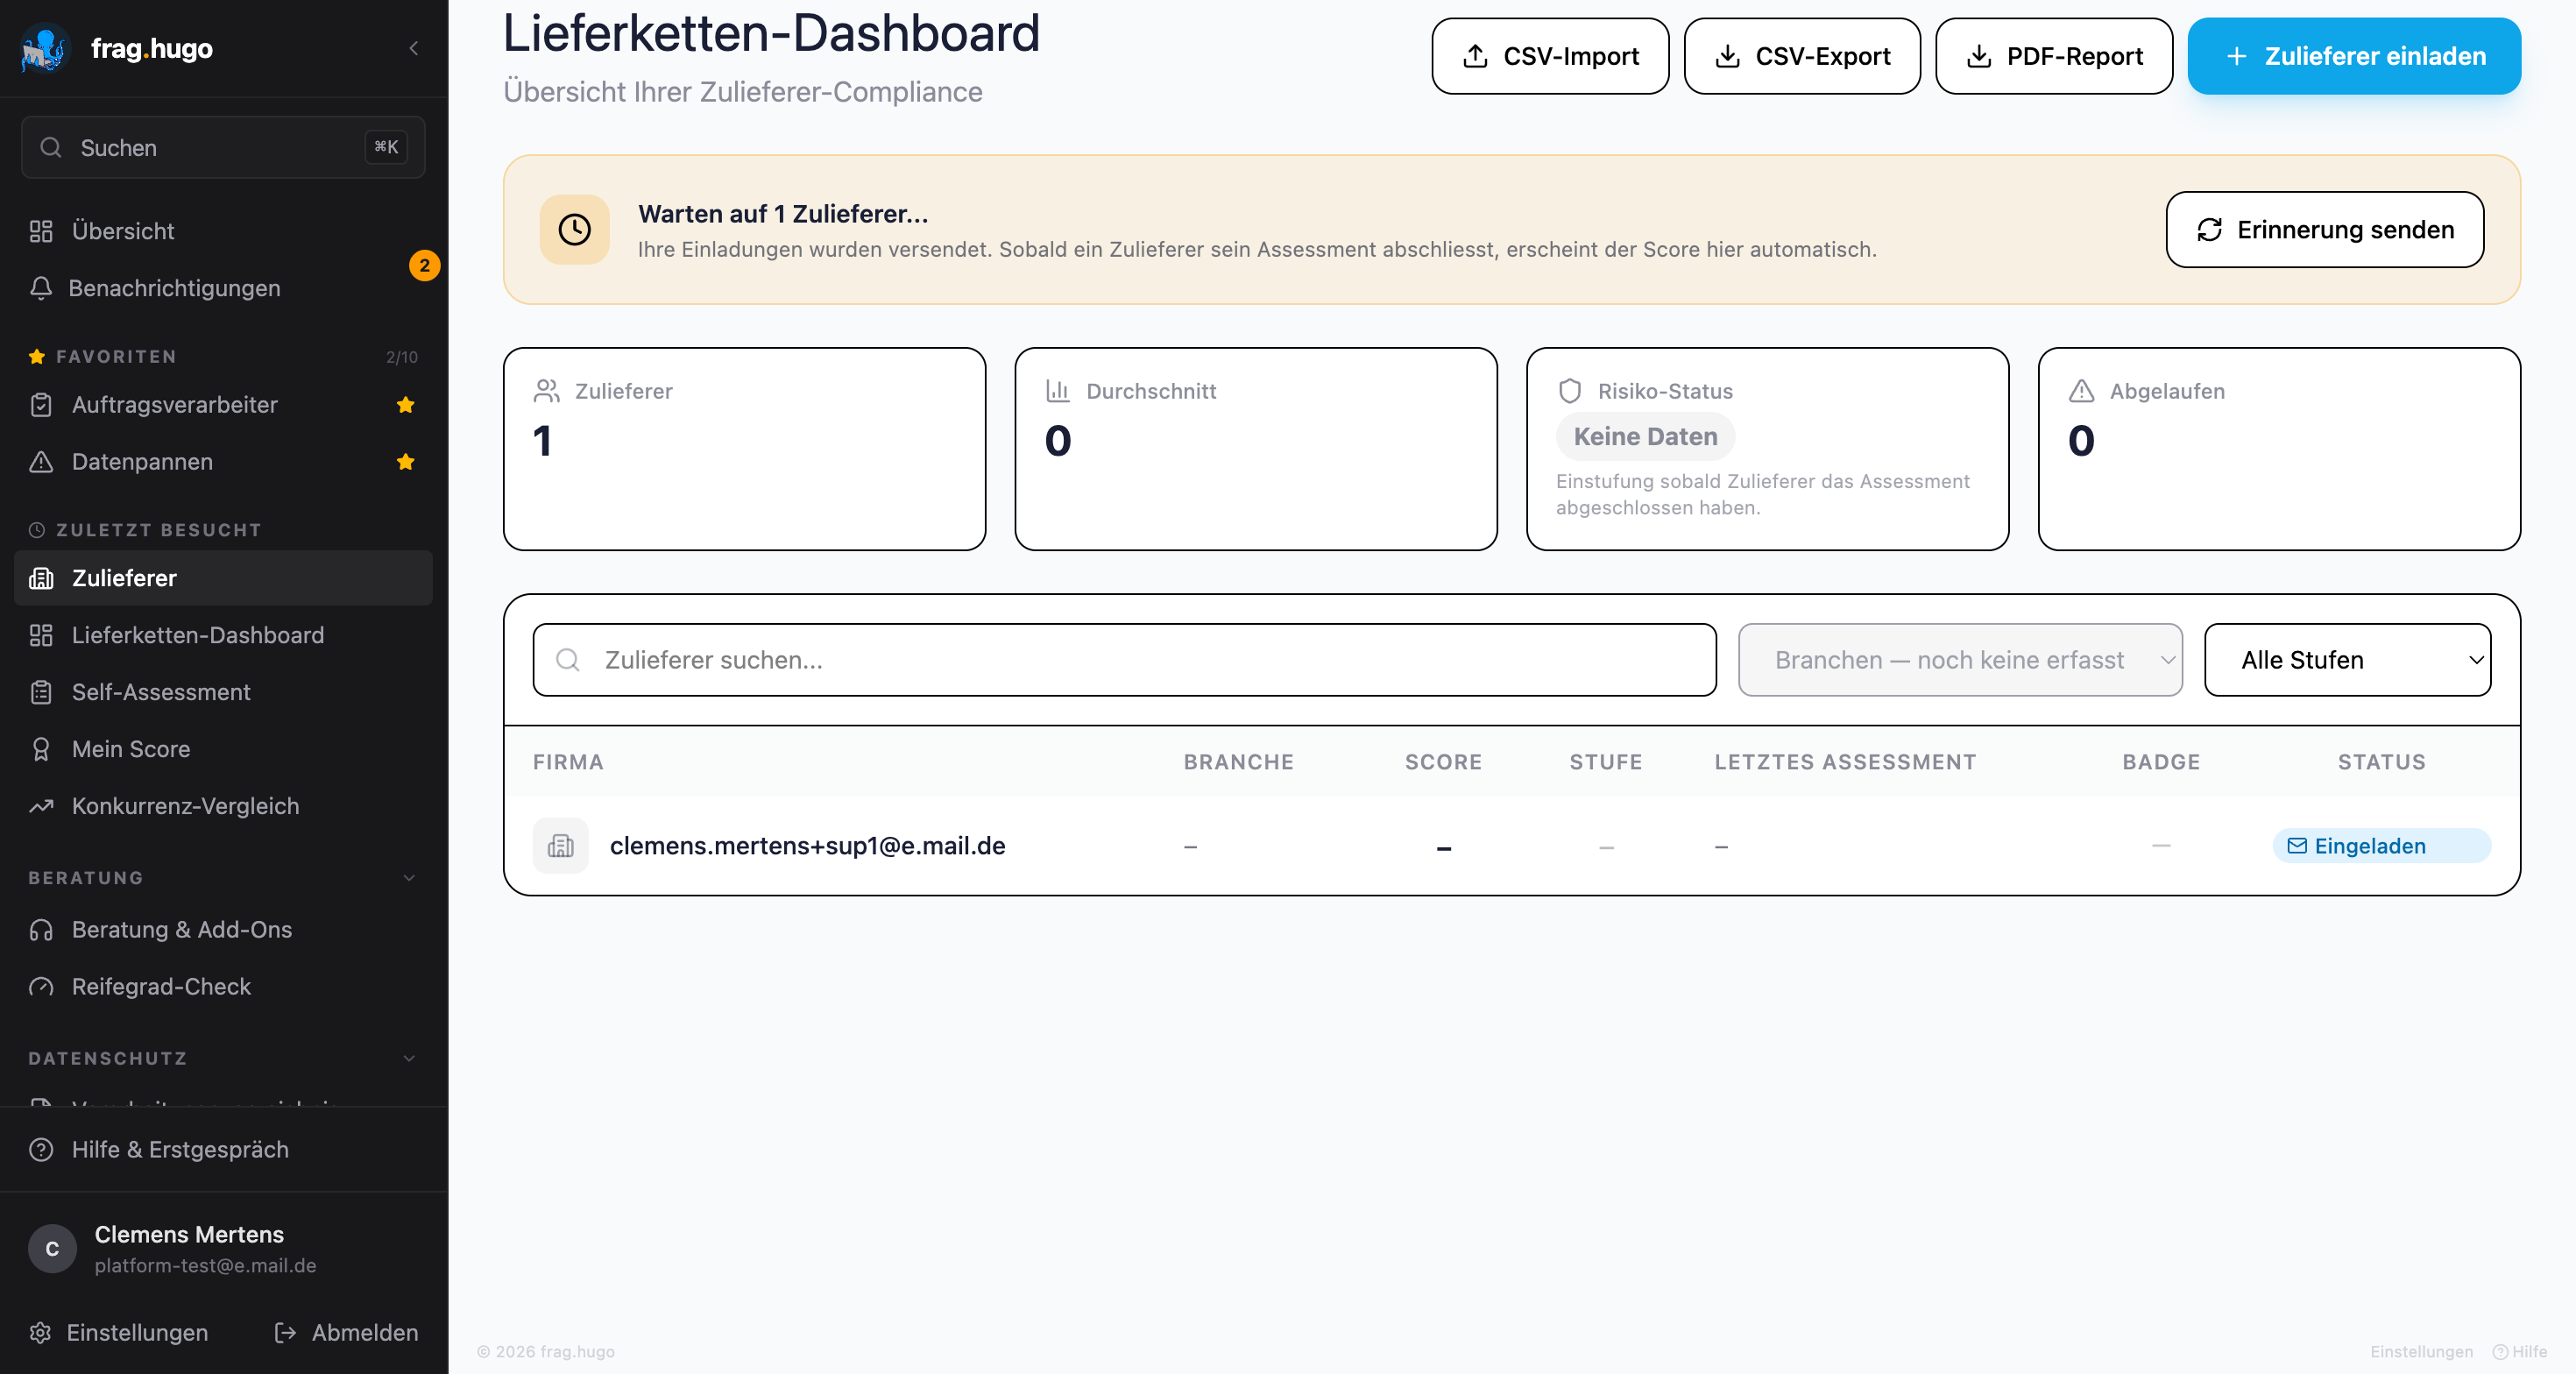Click the Einstellungen gear icon
The height and width of the screenshot is (1374, 2576).
(x=40, y=1333)
